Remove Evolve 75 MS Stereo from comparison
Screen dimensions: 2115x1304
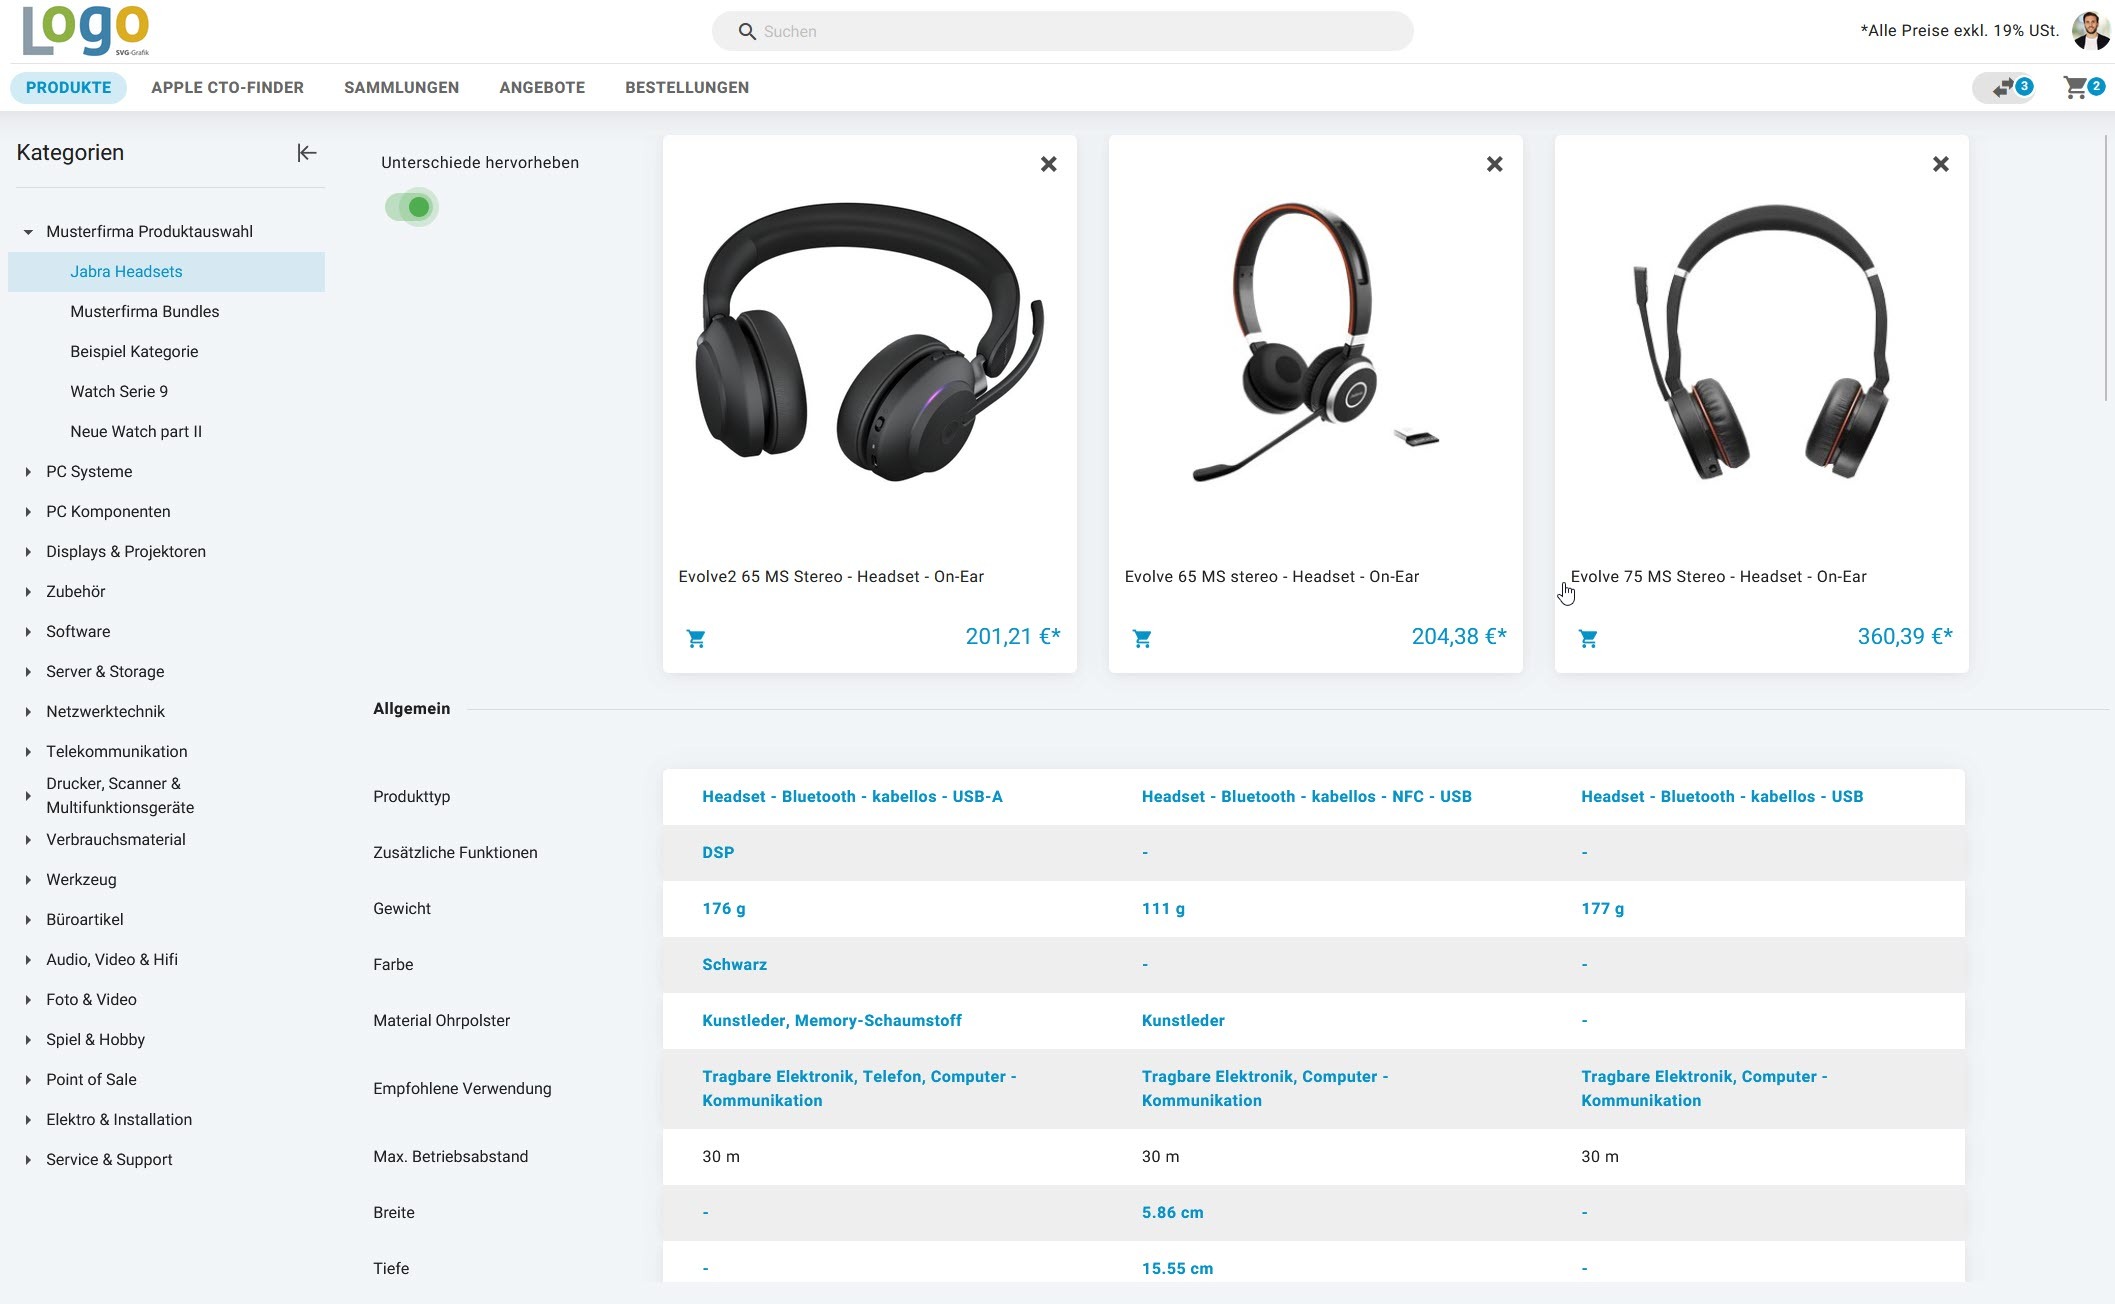coord(1940,164)
